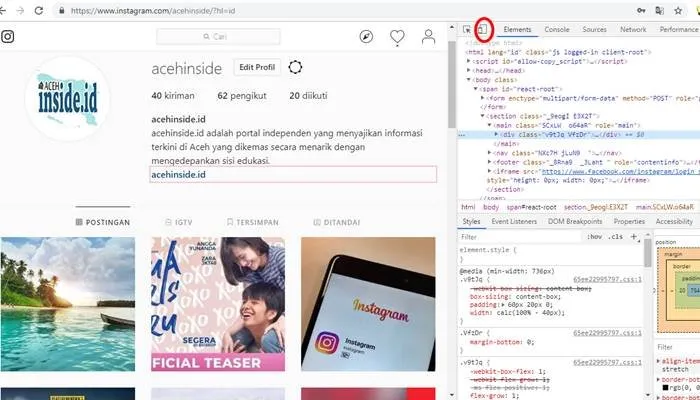Expand the head node
The height and width of the screenshot is (400, 700).
coord(469,71)
